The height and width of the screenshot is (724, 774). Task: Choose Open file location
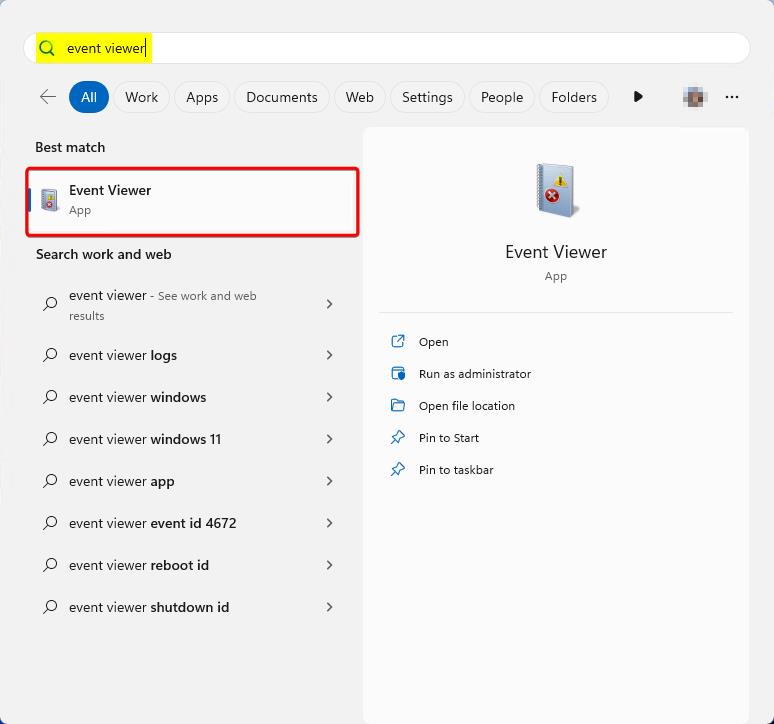(x=466, y=406)
